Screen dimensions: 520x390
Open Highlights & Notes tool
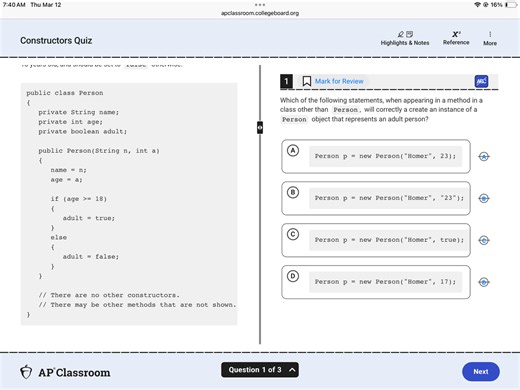(405, 38)
